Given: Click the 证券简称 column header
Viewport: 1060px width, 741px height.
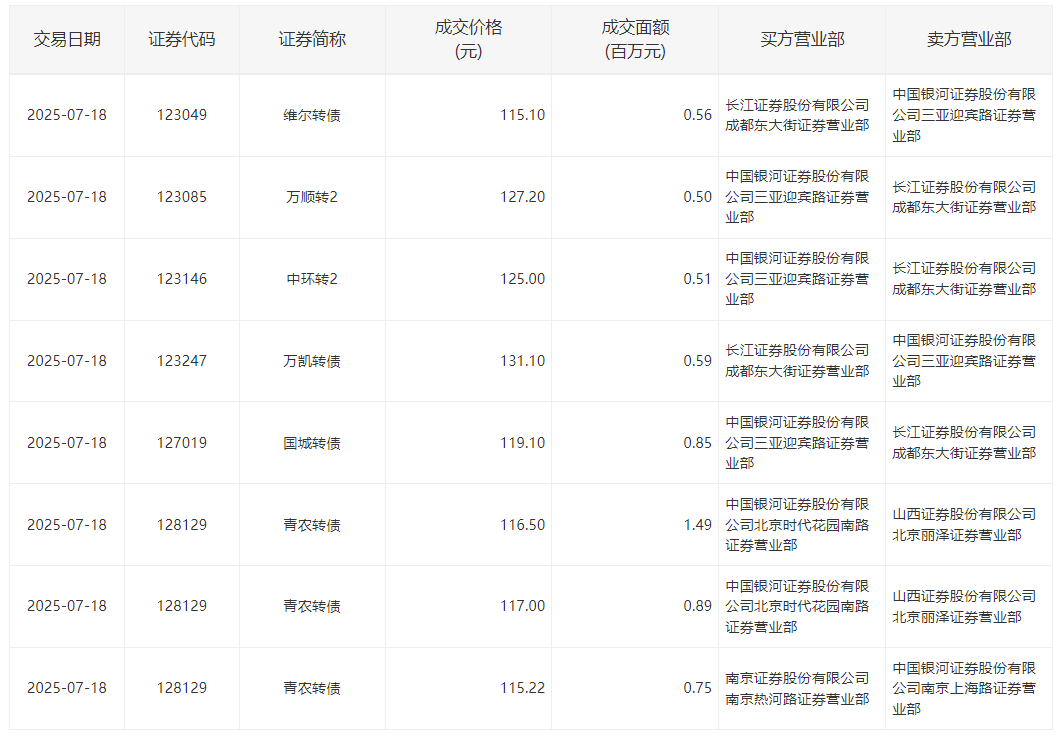Looking at the screenshot, I should click(x=312, y=40).
